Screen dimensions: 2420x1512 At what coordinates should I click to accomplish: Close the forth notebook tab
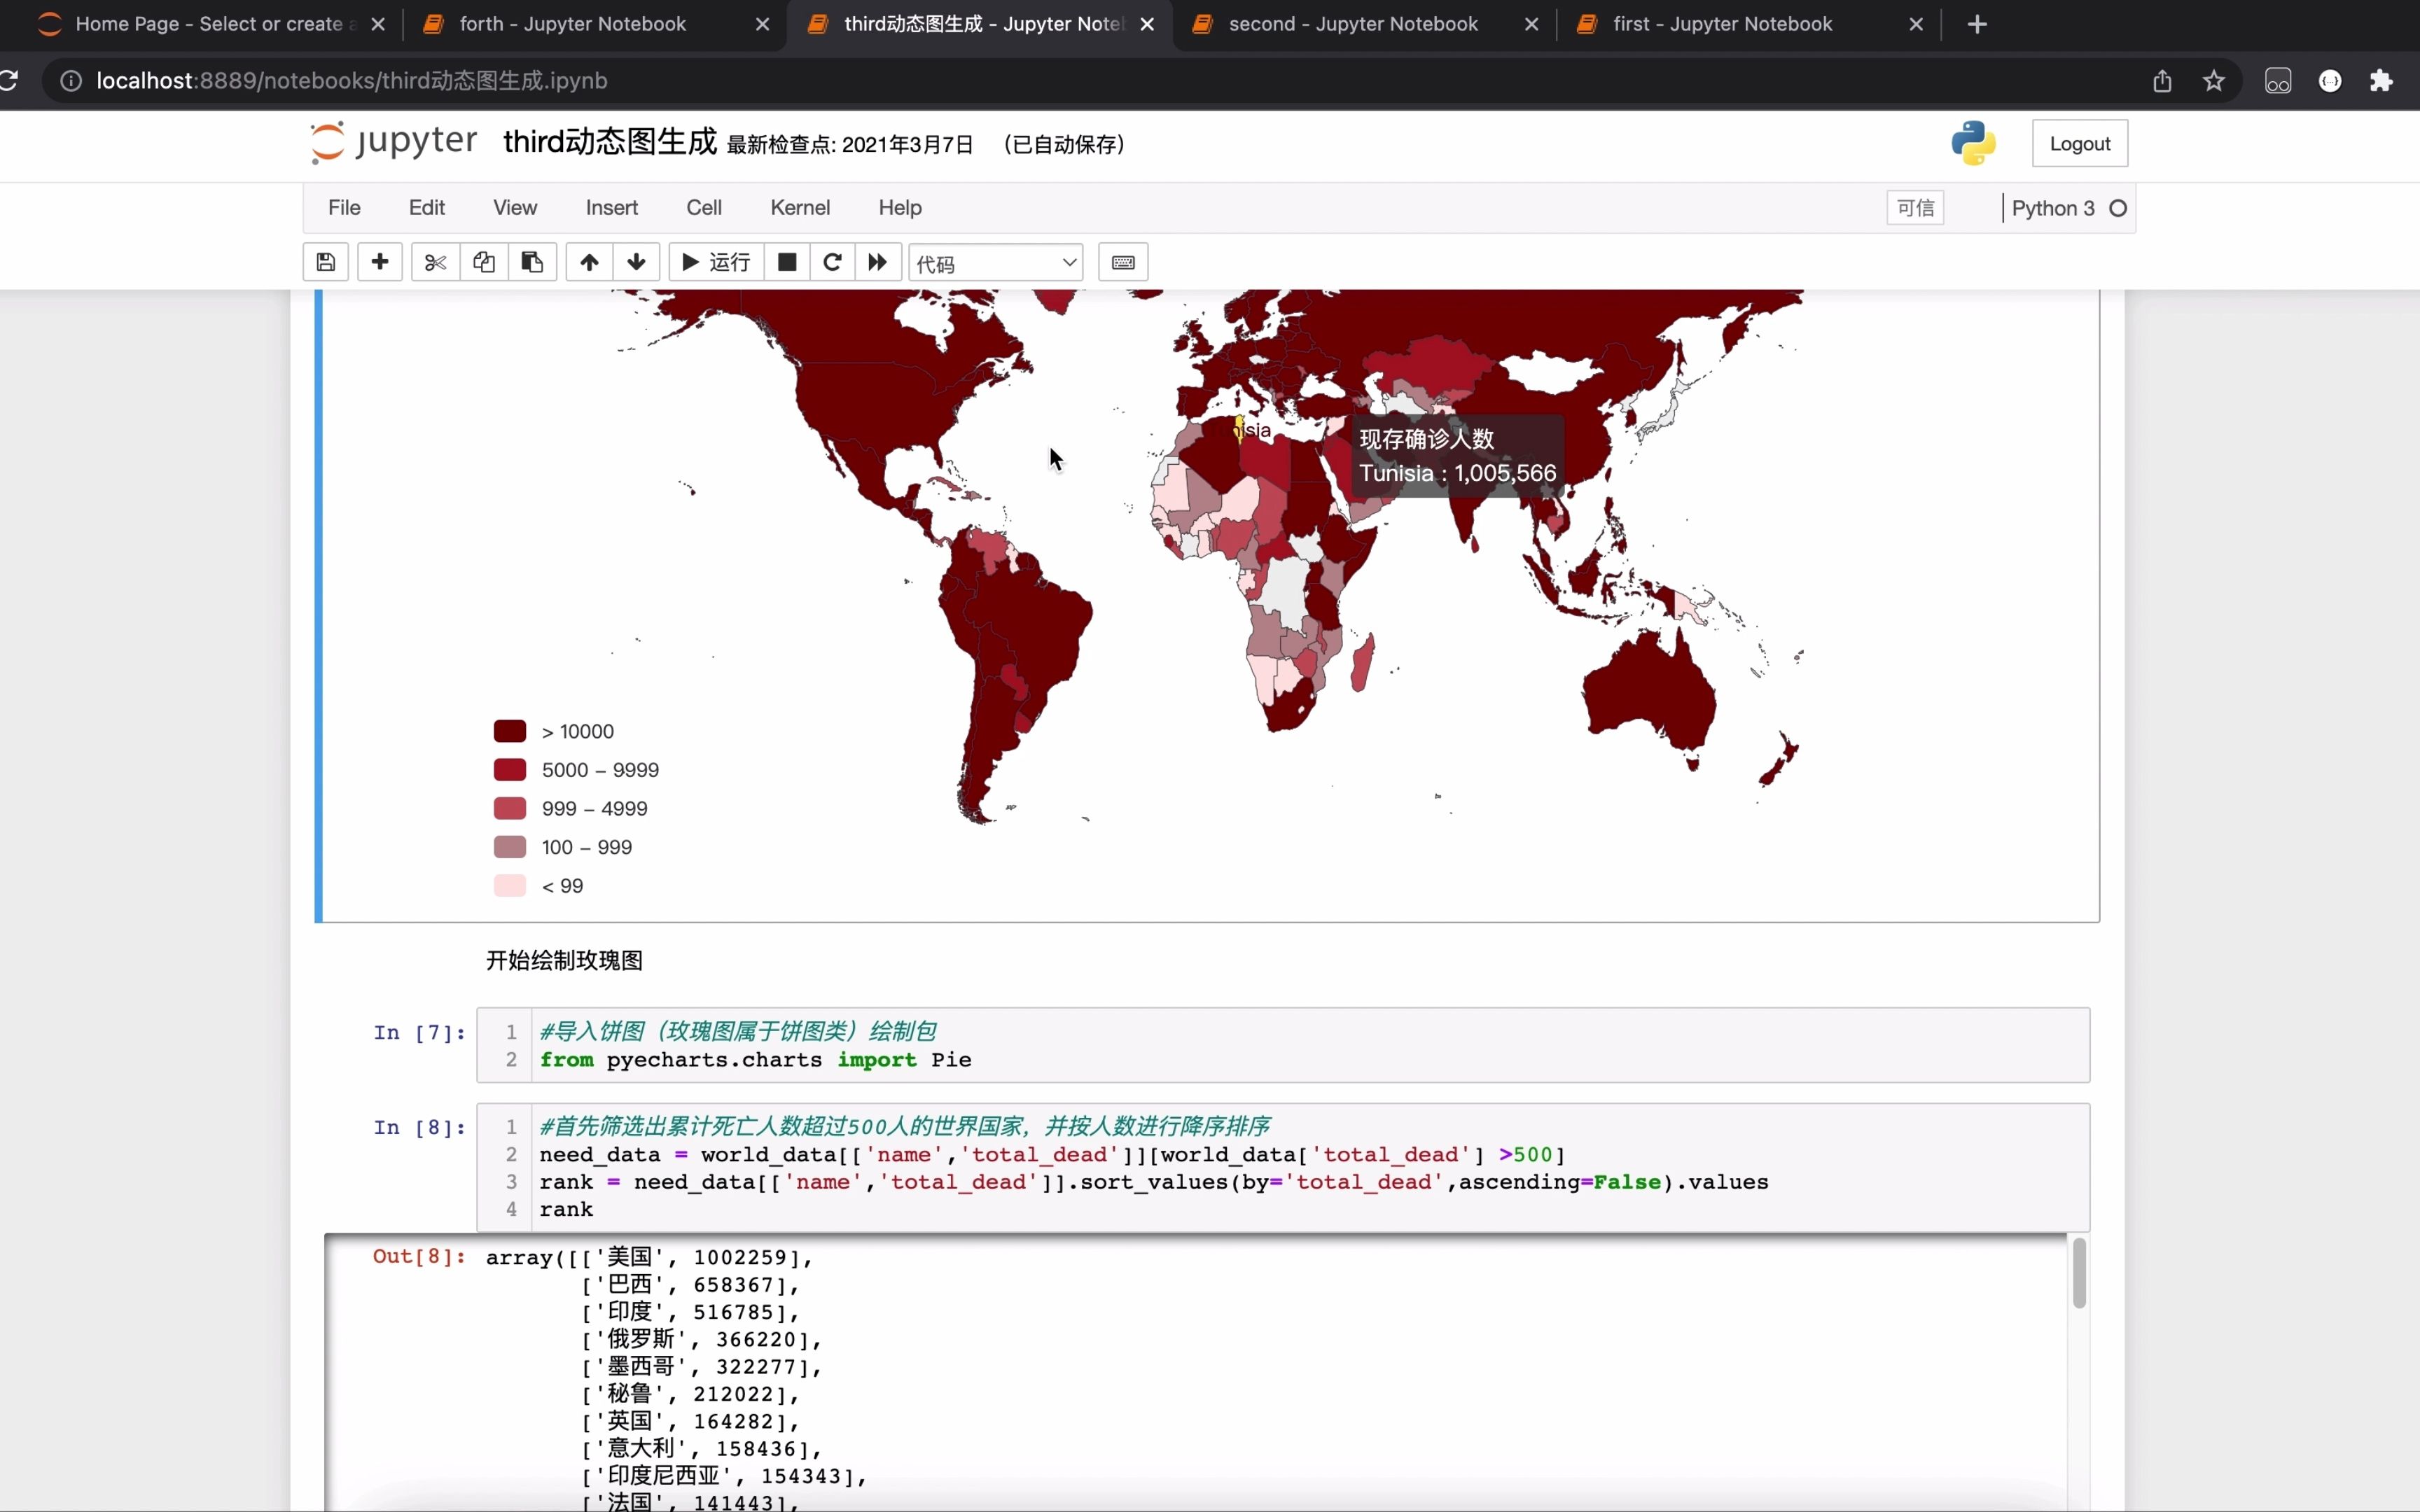coord(763,24)
